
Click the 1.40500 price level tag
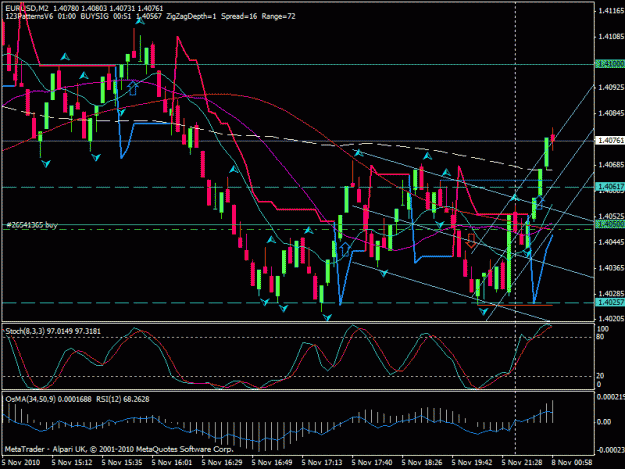coord(610,225)
